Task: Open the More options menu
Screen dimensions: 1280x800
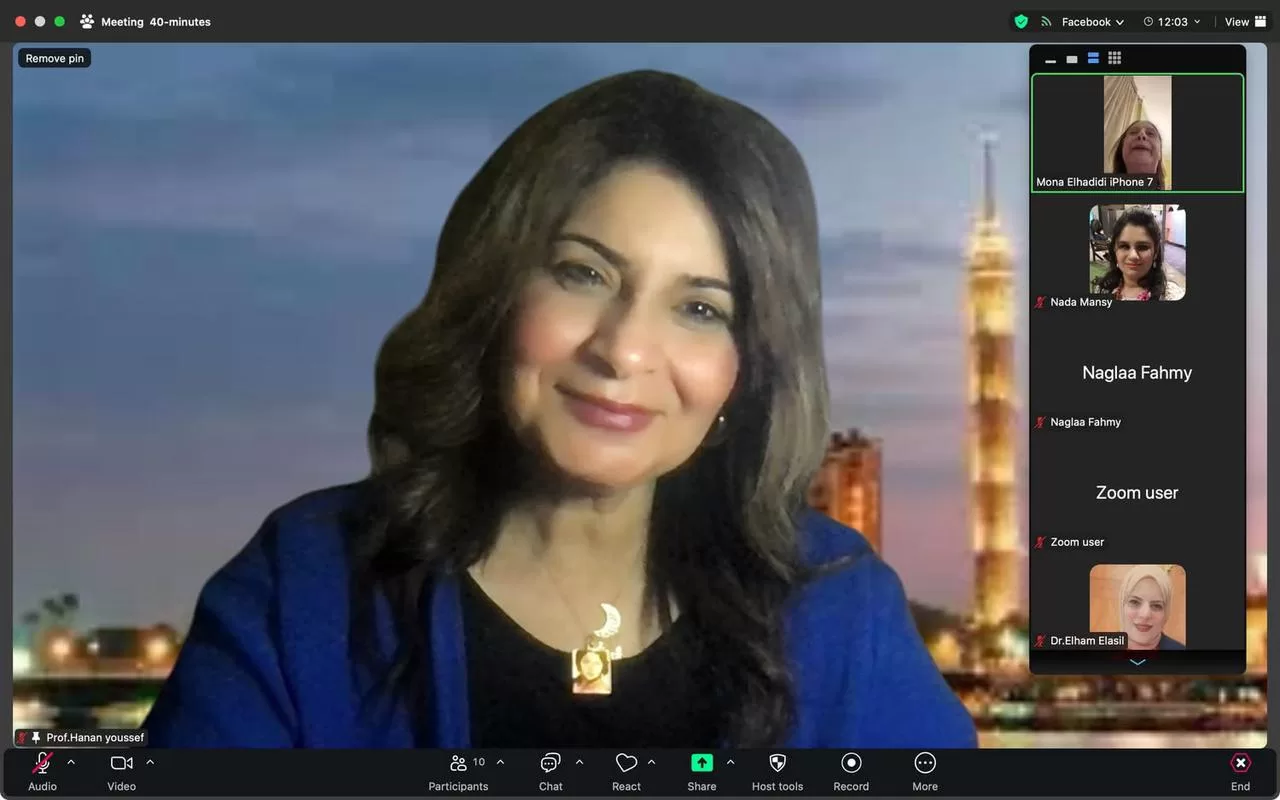Action: pos(925,764)
